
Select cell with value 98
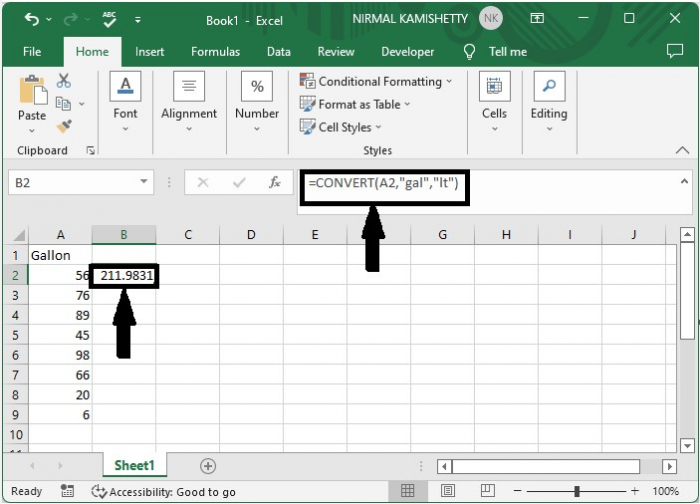[60, 355]
